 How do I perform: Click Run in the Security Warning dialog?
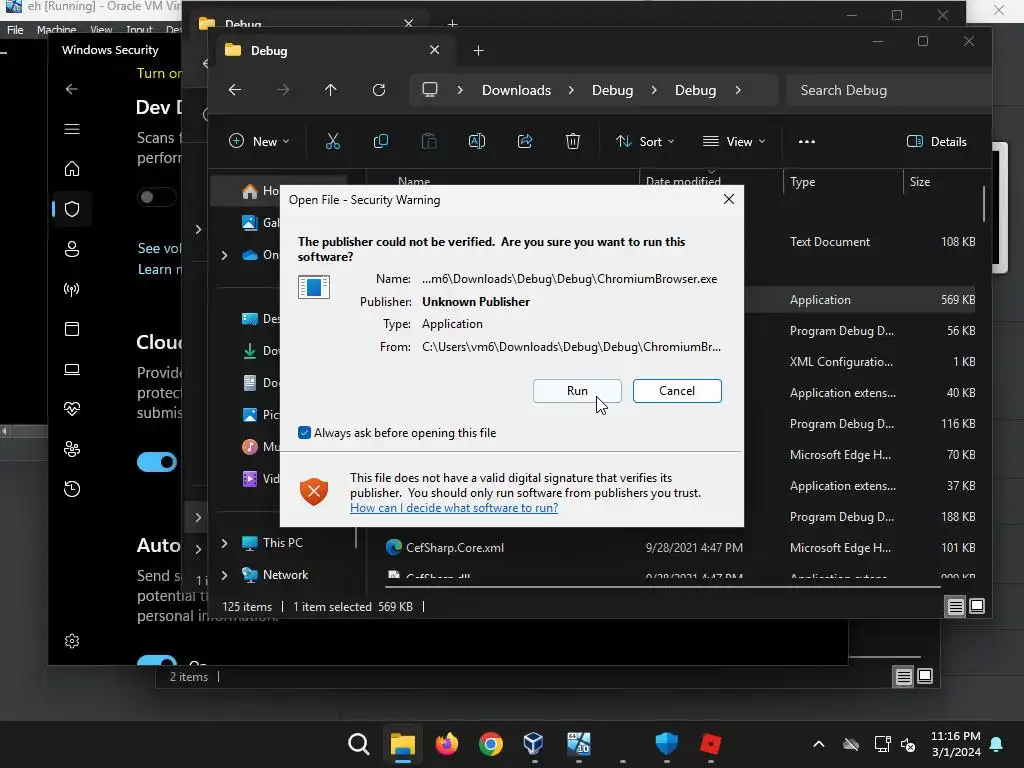point(577,391)
